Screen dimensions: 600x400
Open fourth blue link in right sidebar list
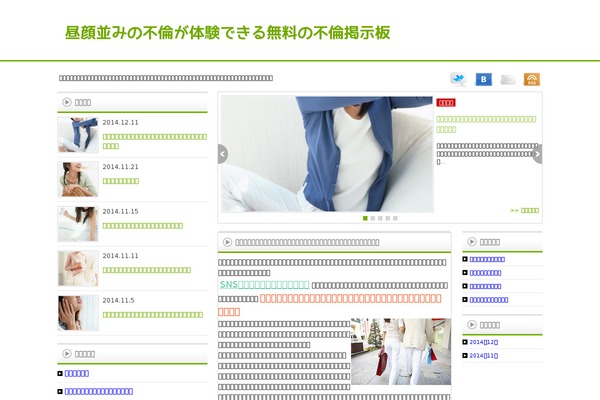(x=489, y=300)
